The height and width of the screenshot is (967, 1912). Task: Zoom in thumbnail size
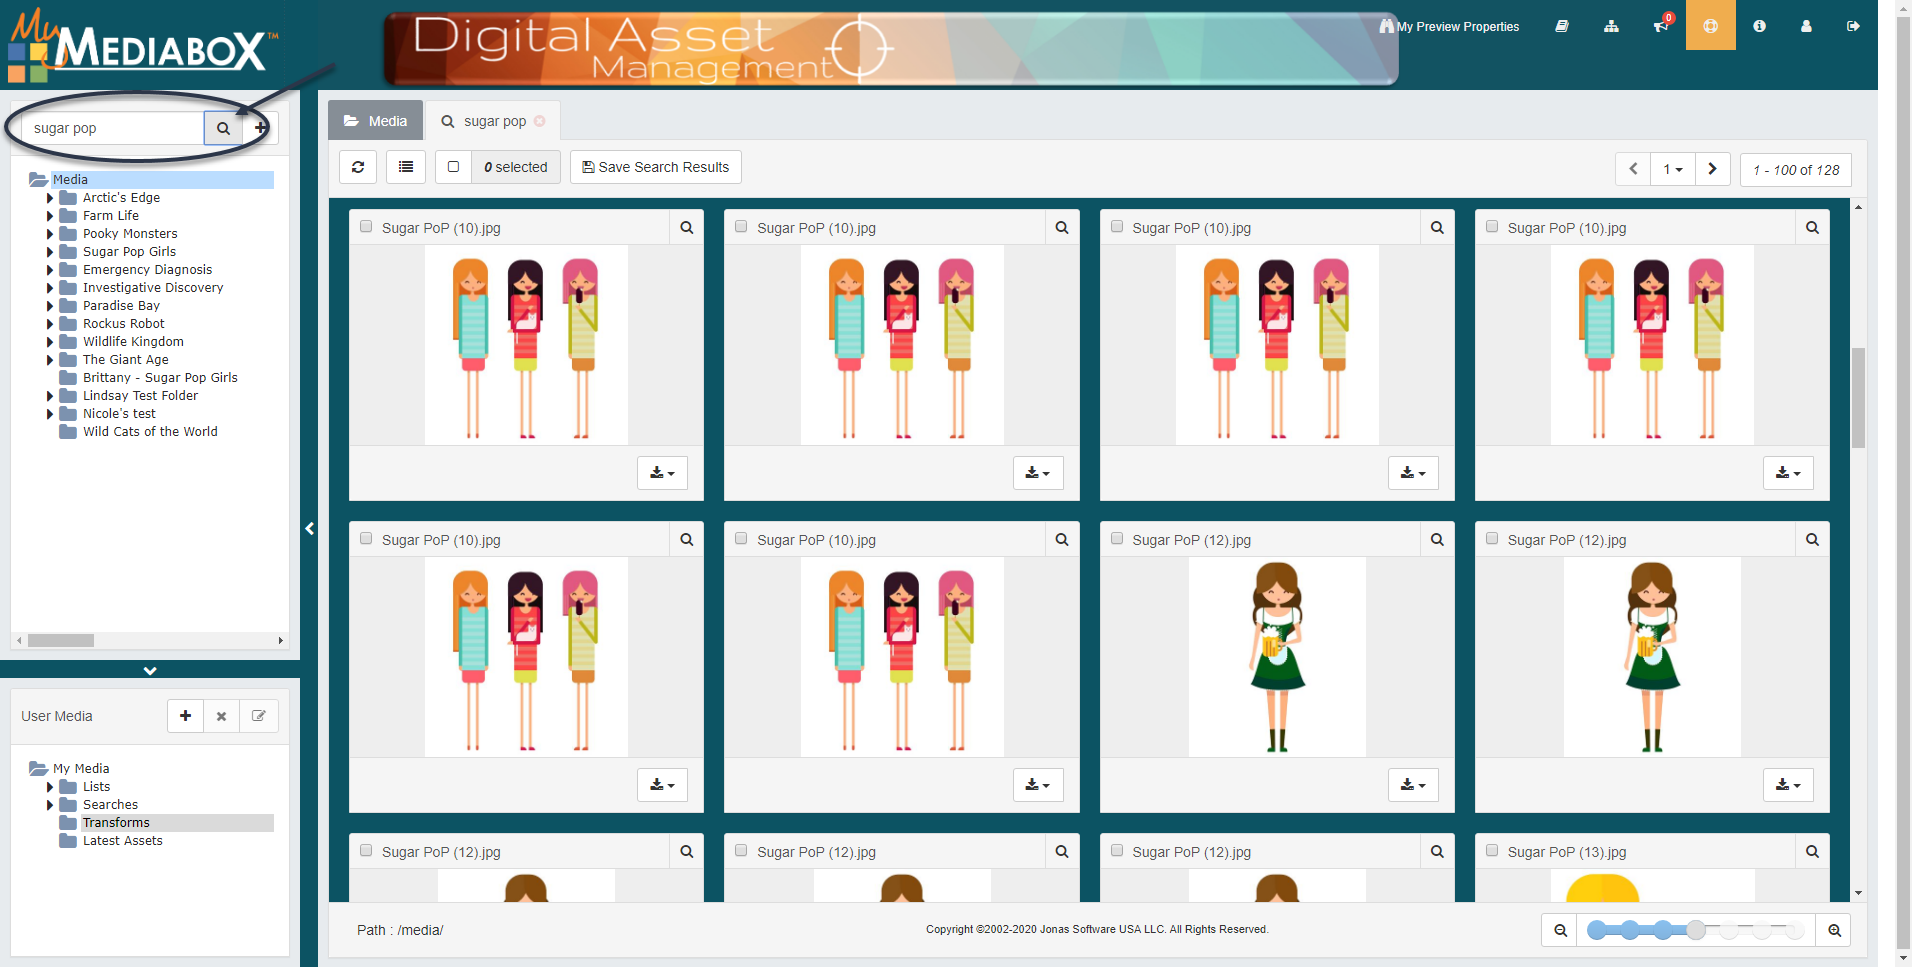coord(1835,930)
